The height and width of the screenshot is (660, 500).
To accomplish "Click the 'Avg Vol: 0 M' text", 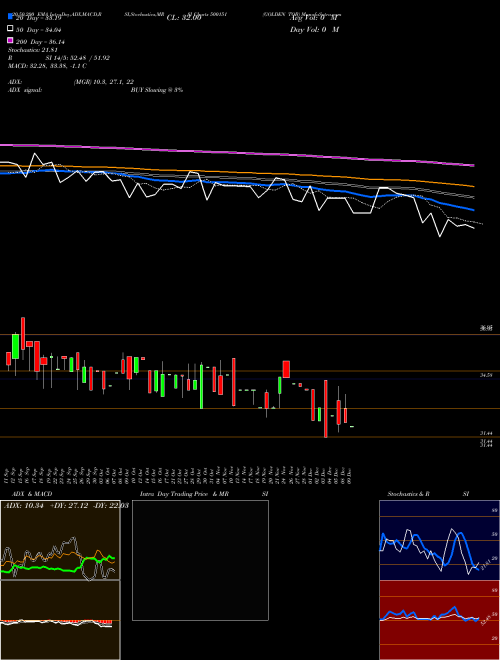I will coord(314,18).
